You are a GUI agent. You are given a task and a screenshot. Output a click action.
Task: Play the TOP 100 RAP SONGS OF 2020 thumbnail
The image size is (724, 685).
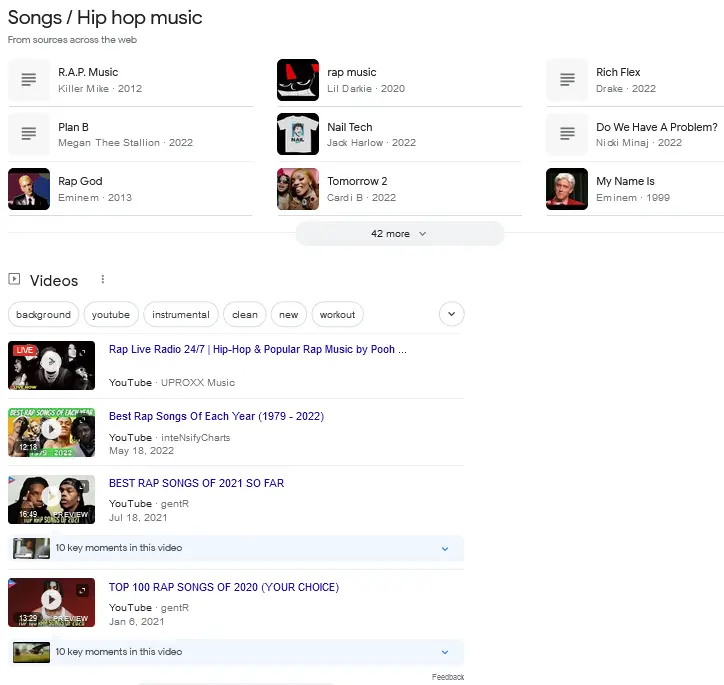[x=51, y=602]
